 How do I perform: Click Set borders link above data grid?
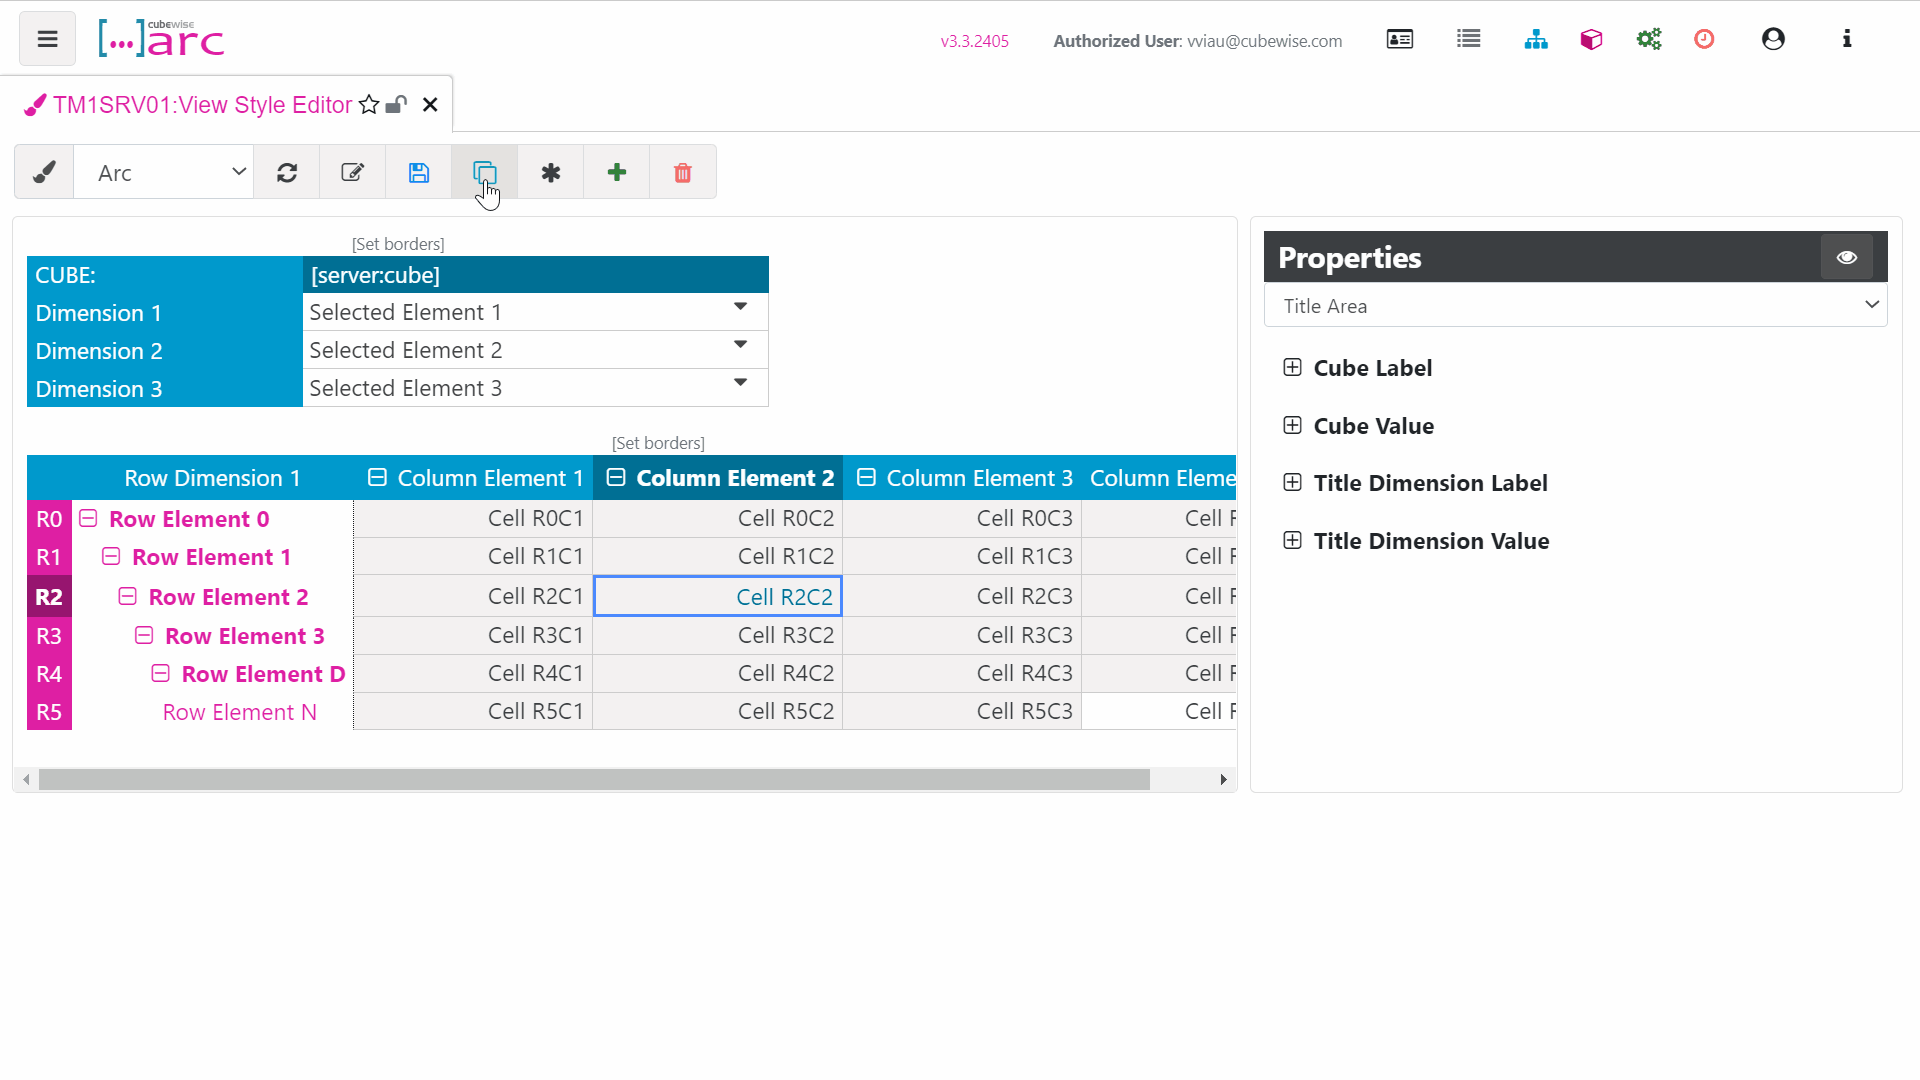coord(658,443)
